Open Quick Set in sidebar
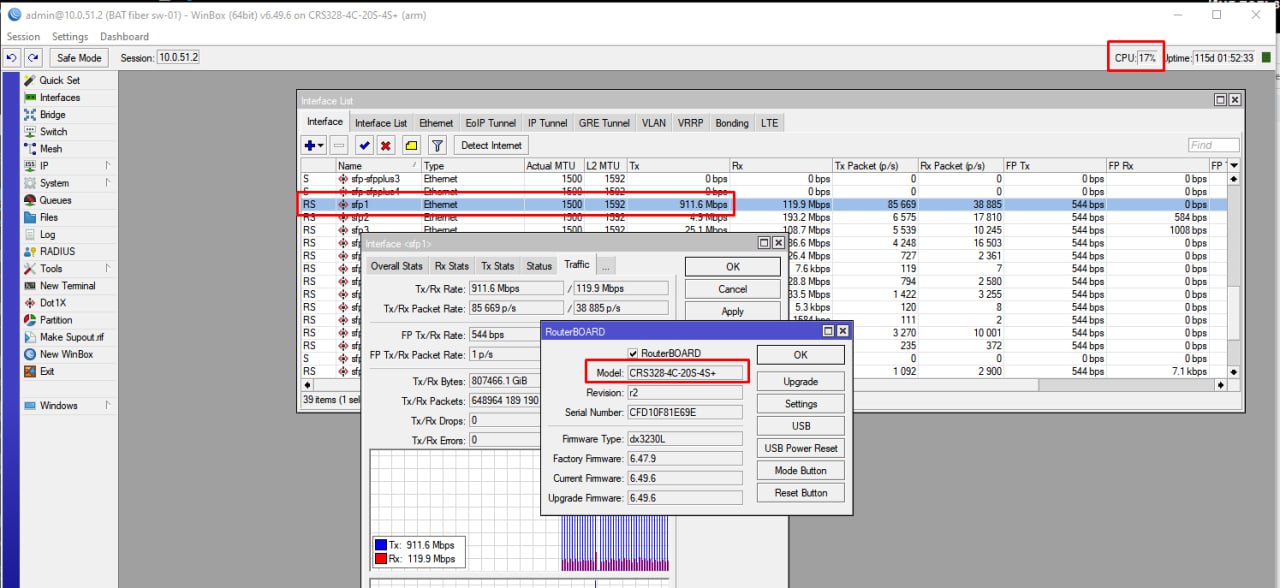 (x=60, y=80)
